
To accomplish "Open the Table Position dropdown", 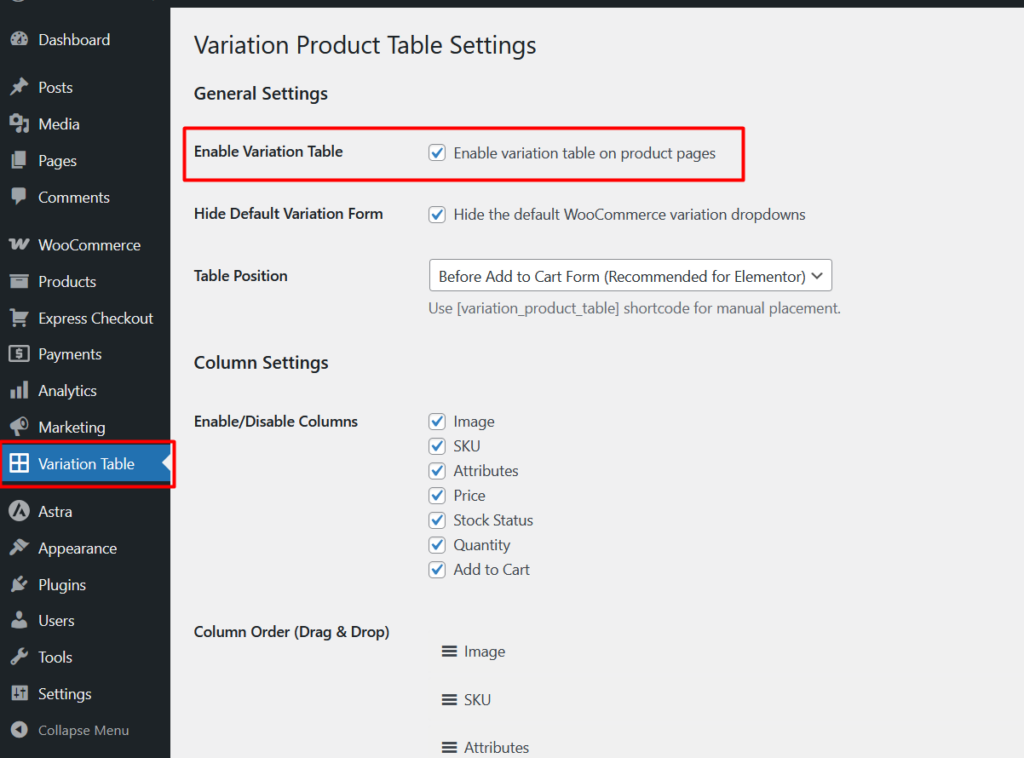I will pos(630,276).
